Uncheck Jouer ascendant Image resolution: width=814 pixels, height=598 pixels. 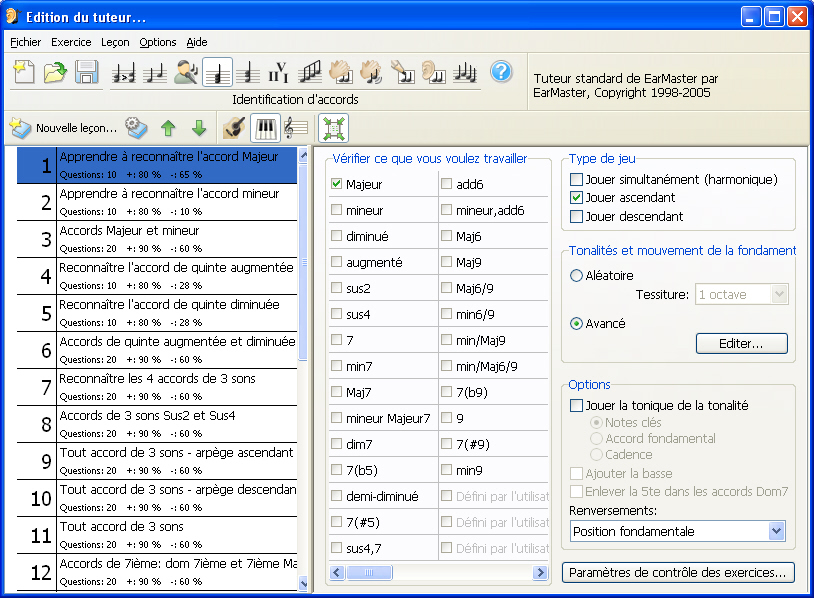[576, 198]
